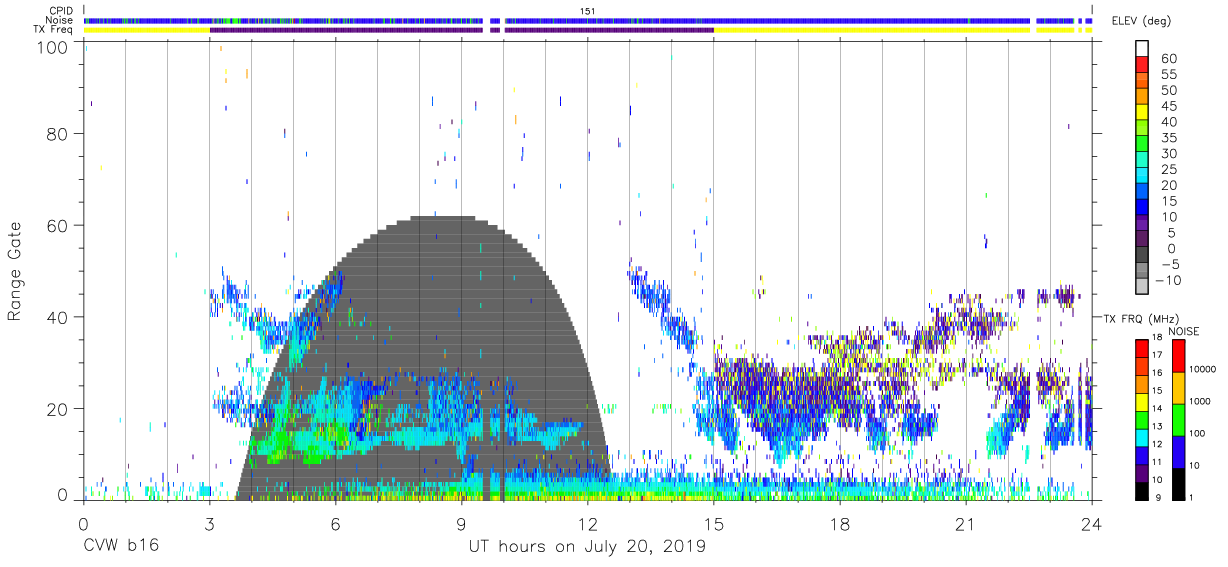Click the 3 tick on the UT hours axis
This screenshot has height=567, width=1228.
209,524
